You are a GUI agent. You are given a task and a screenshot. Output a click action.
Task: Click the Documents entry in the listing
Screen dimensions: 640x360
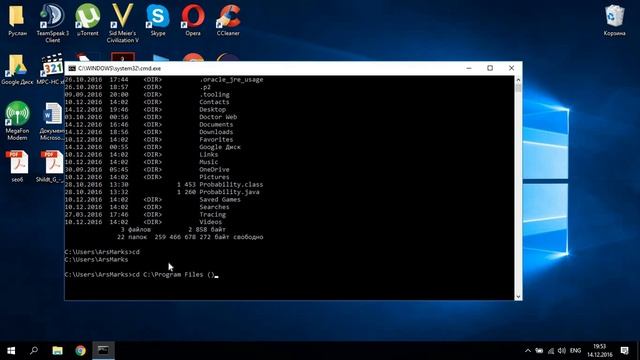[216, 124]
